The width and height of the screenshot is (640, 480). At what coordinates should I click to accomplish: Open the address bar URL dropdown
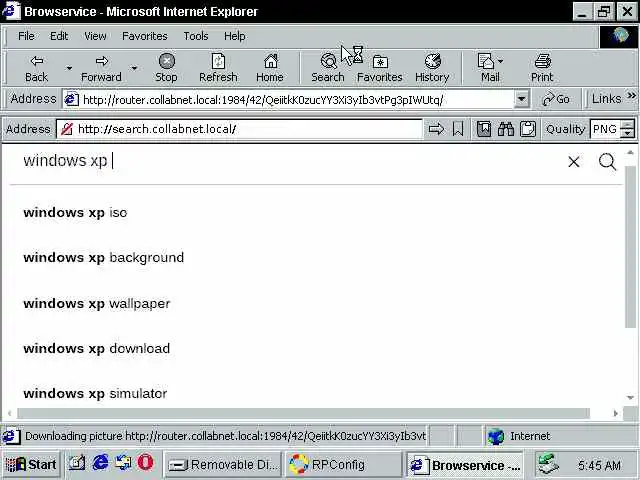(x=521, y=99)
